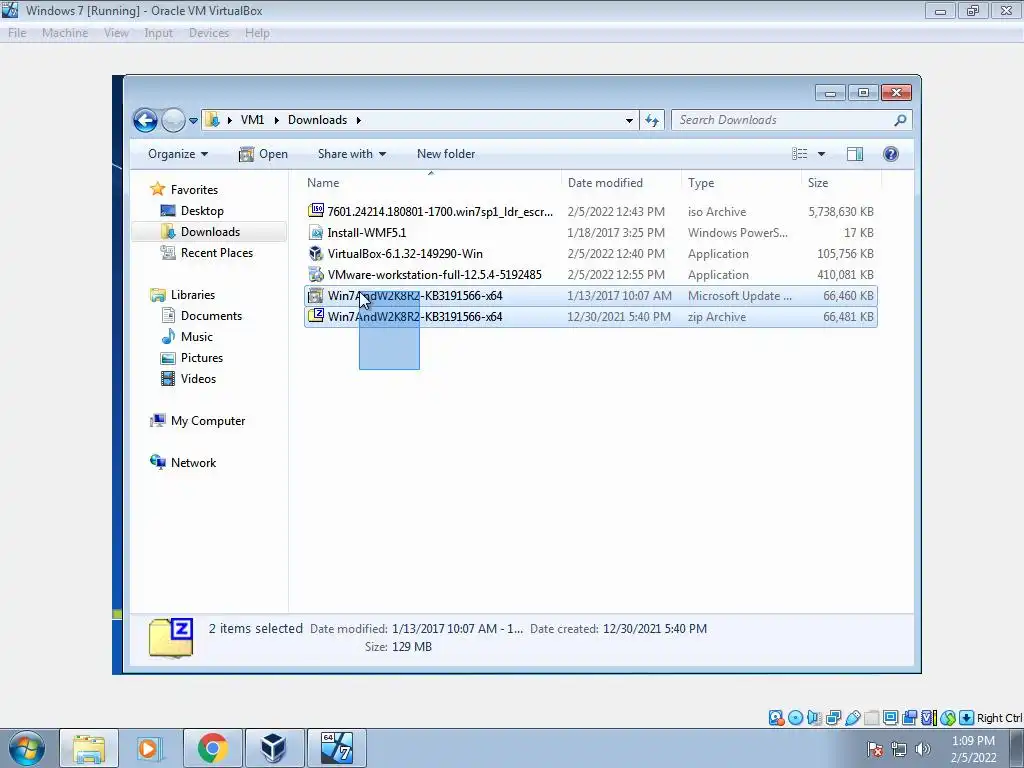Open Windows Media Player from taskbar
This screenshot has width=1024, height=768.
click(150, 748)
